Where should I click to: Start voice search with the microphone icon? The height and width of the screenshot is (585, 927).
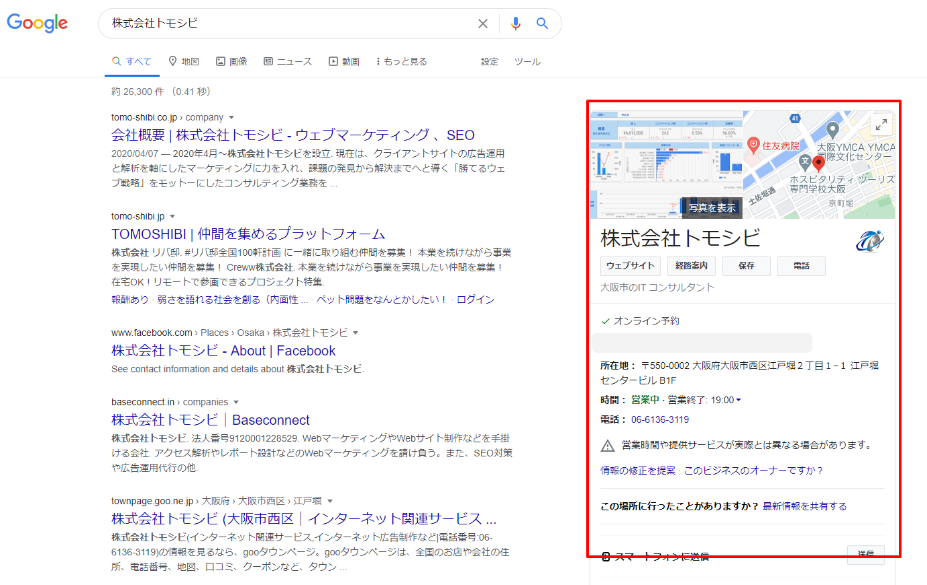[516, 24]
